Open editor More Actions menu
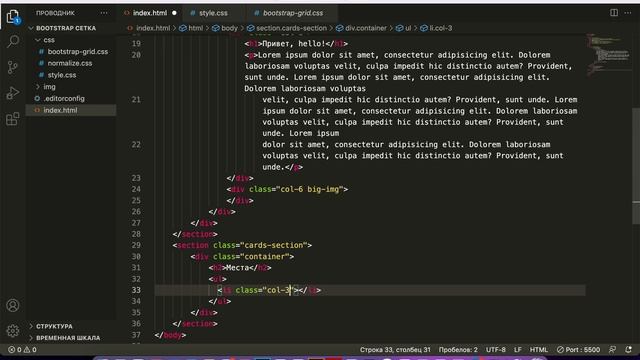 (x=628, y=13)
